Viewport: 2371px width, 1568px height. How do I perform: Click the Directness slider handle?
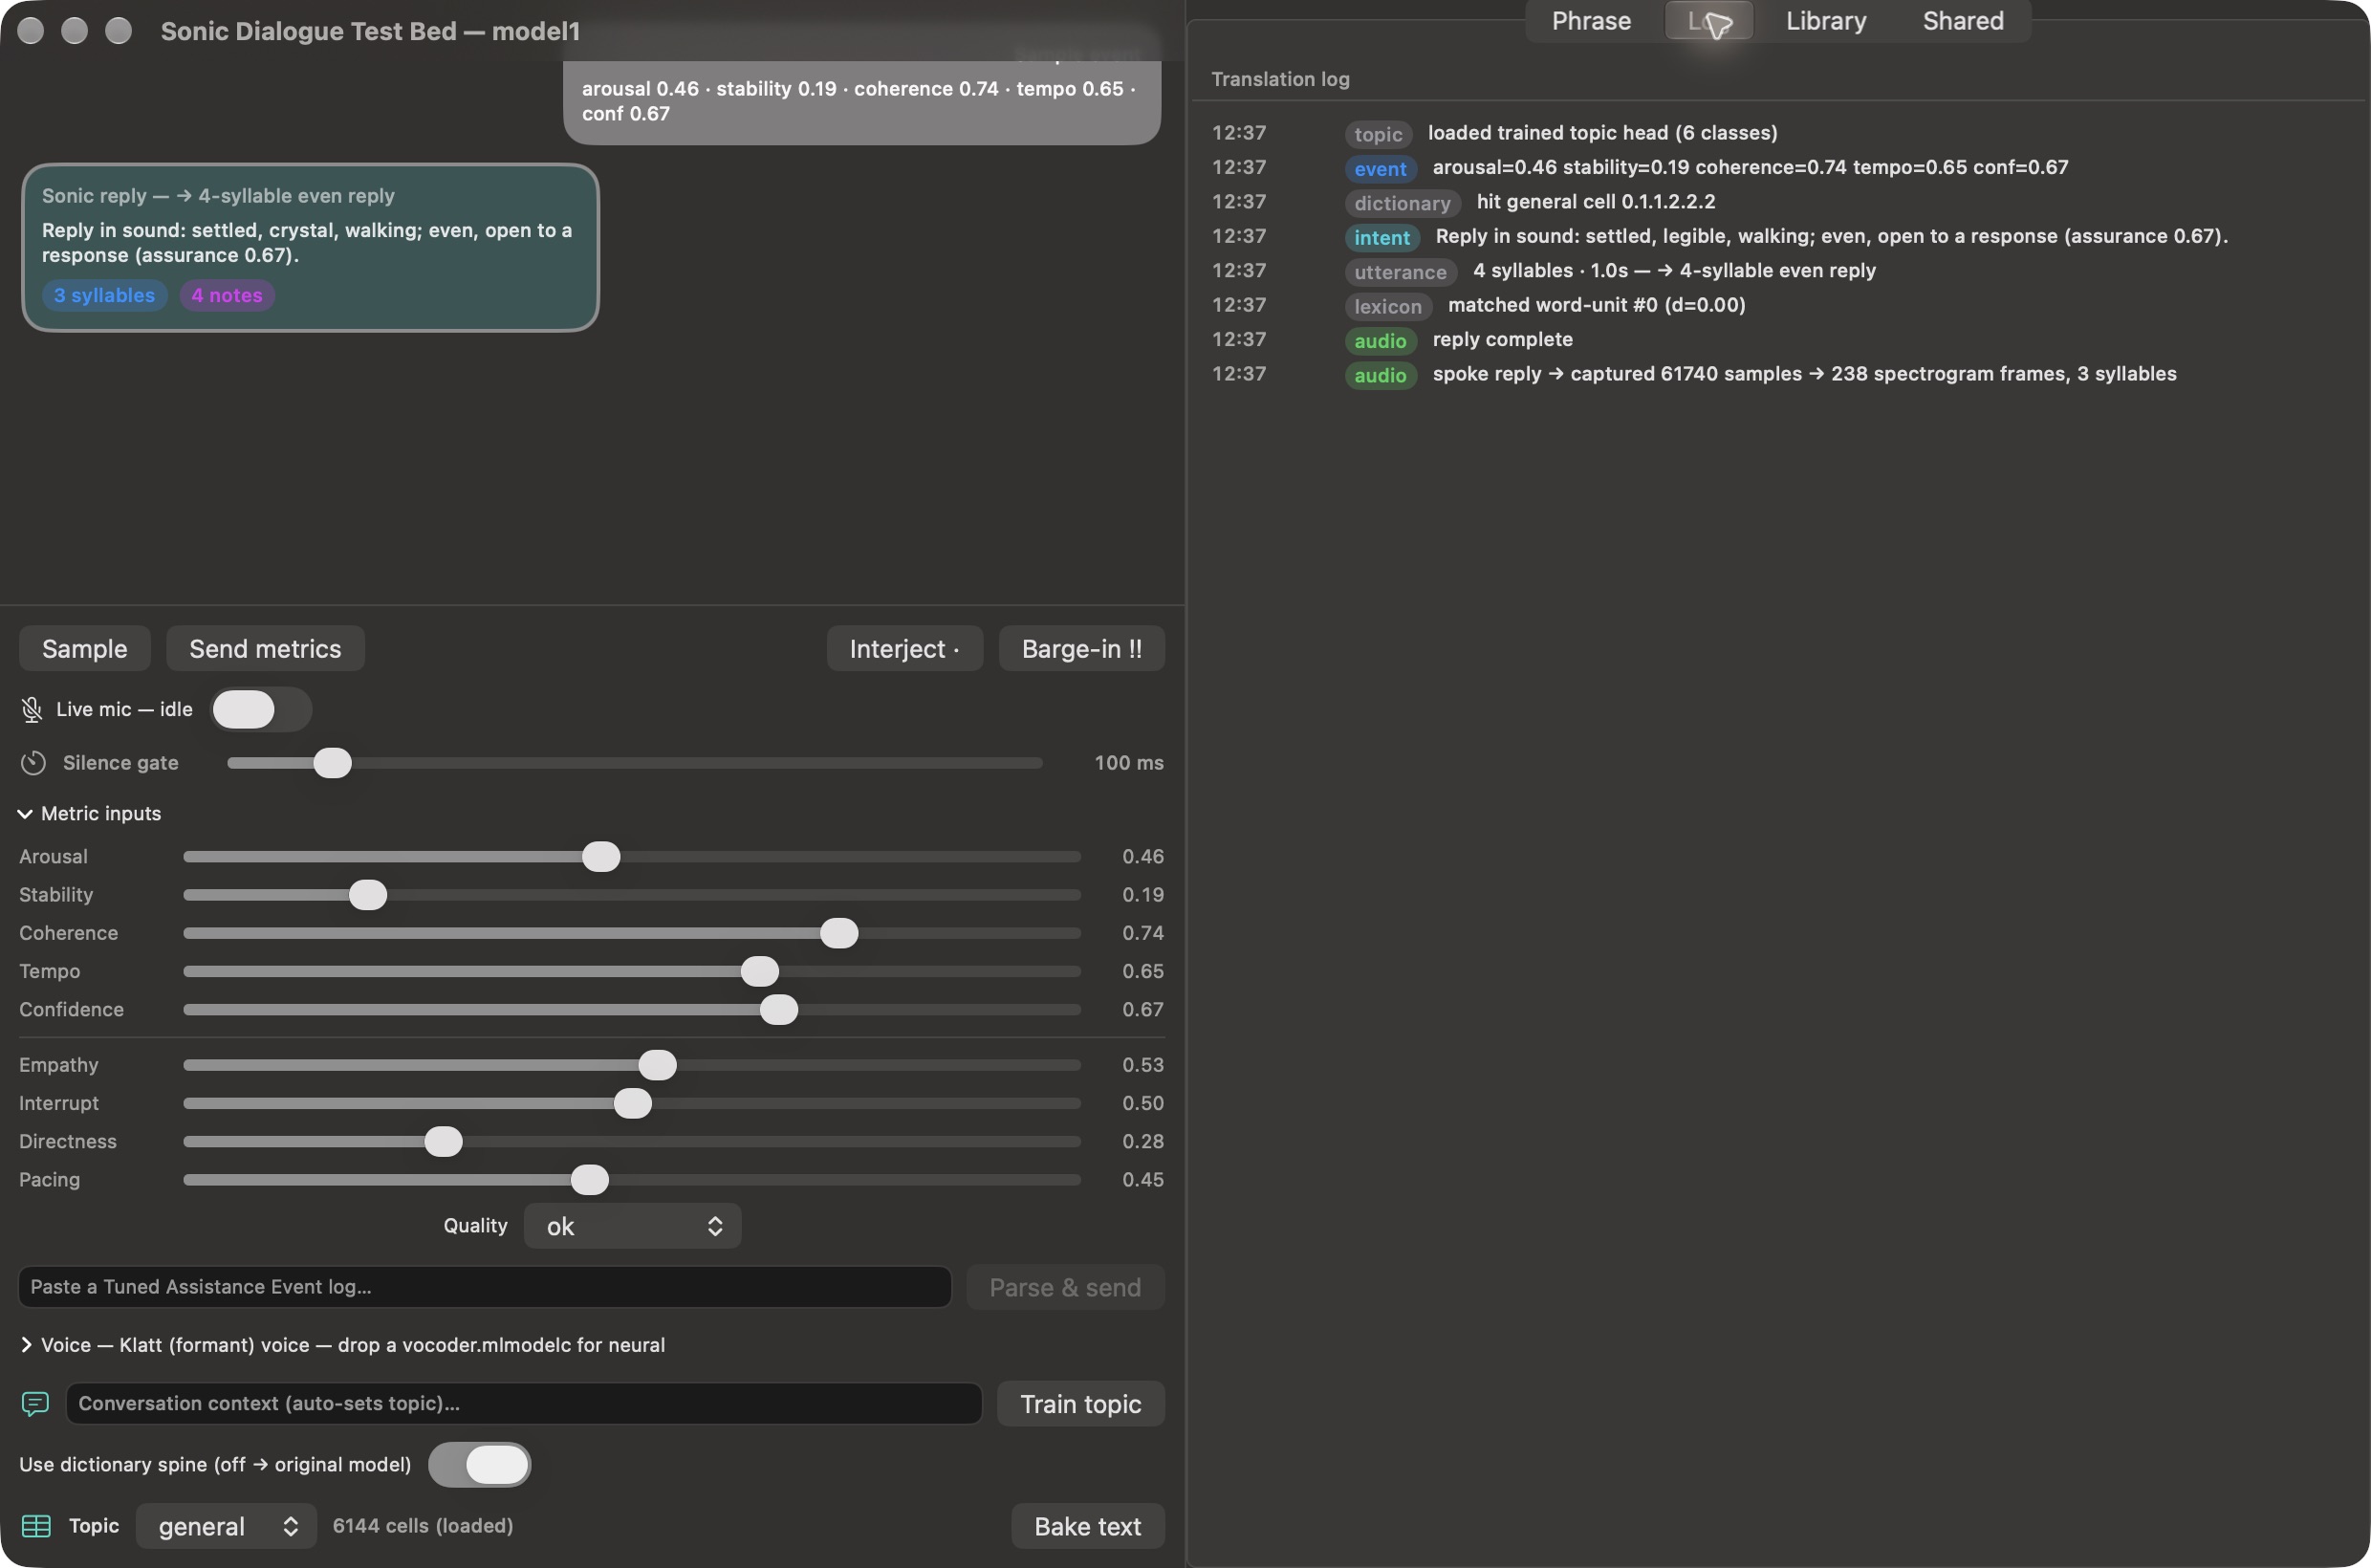tap(443, 1141)
